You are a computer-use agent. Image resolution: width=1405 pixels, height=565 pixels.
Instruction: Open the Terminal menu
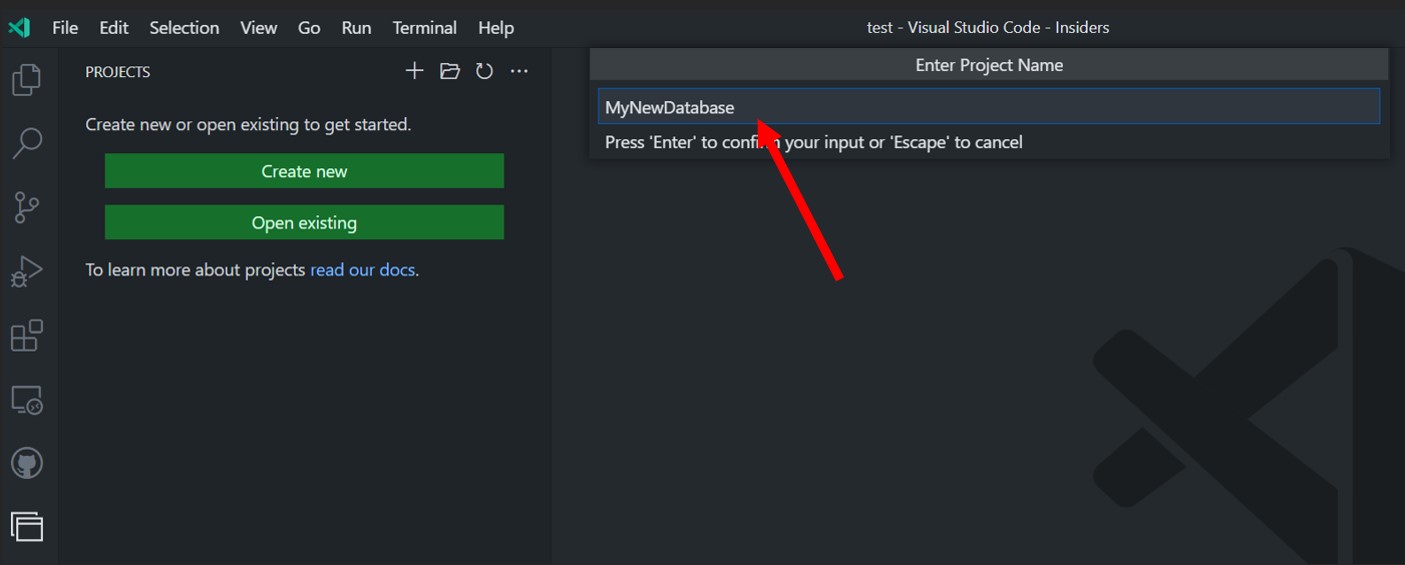(x=425, y=28)
